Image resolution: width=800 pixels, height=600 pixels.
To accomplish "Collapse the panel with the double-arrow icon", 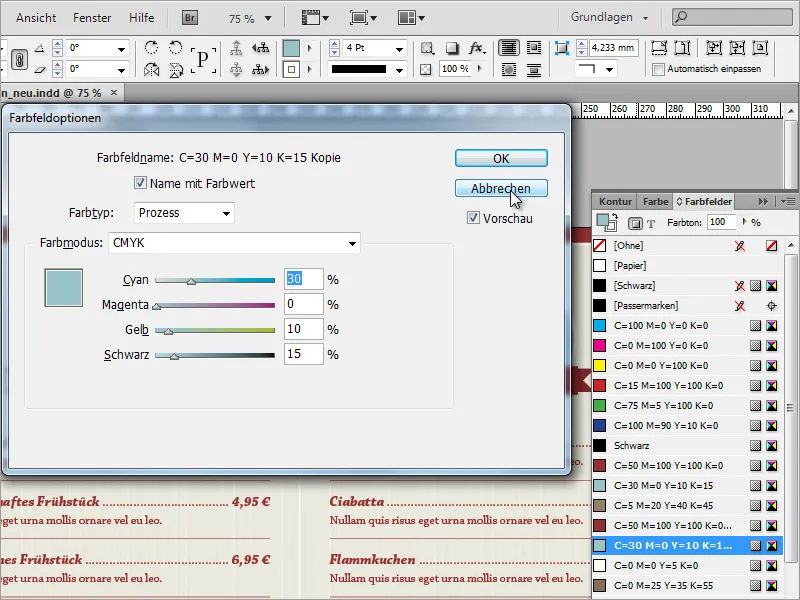I will [763, 202].
